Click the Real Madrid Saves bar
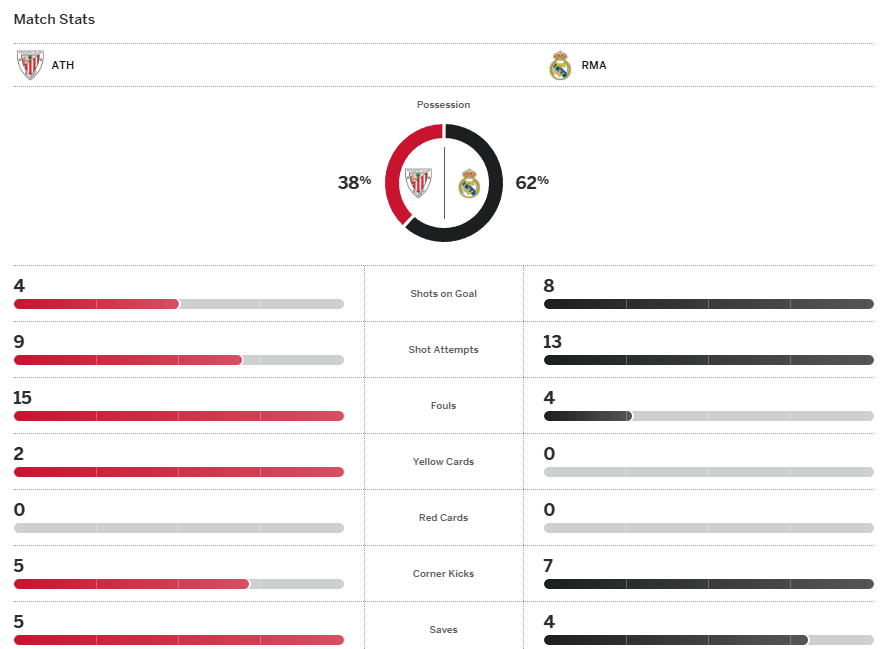 tap(675, 640)
